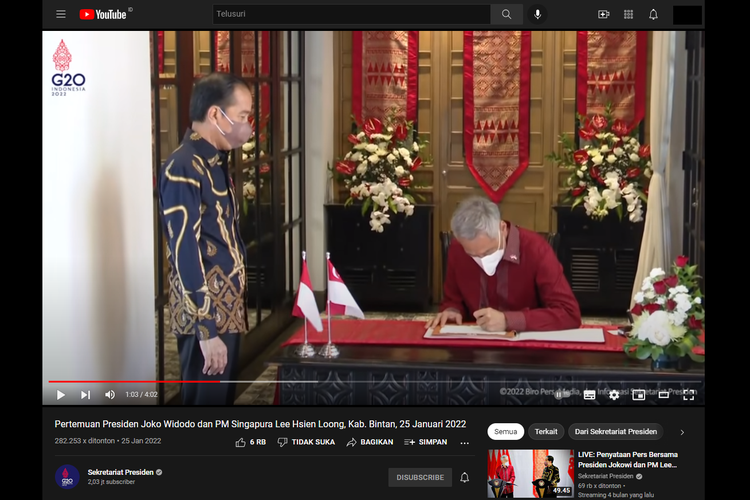
Task: Select the Terkait filter chip
Action: 546,432
